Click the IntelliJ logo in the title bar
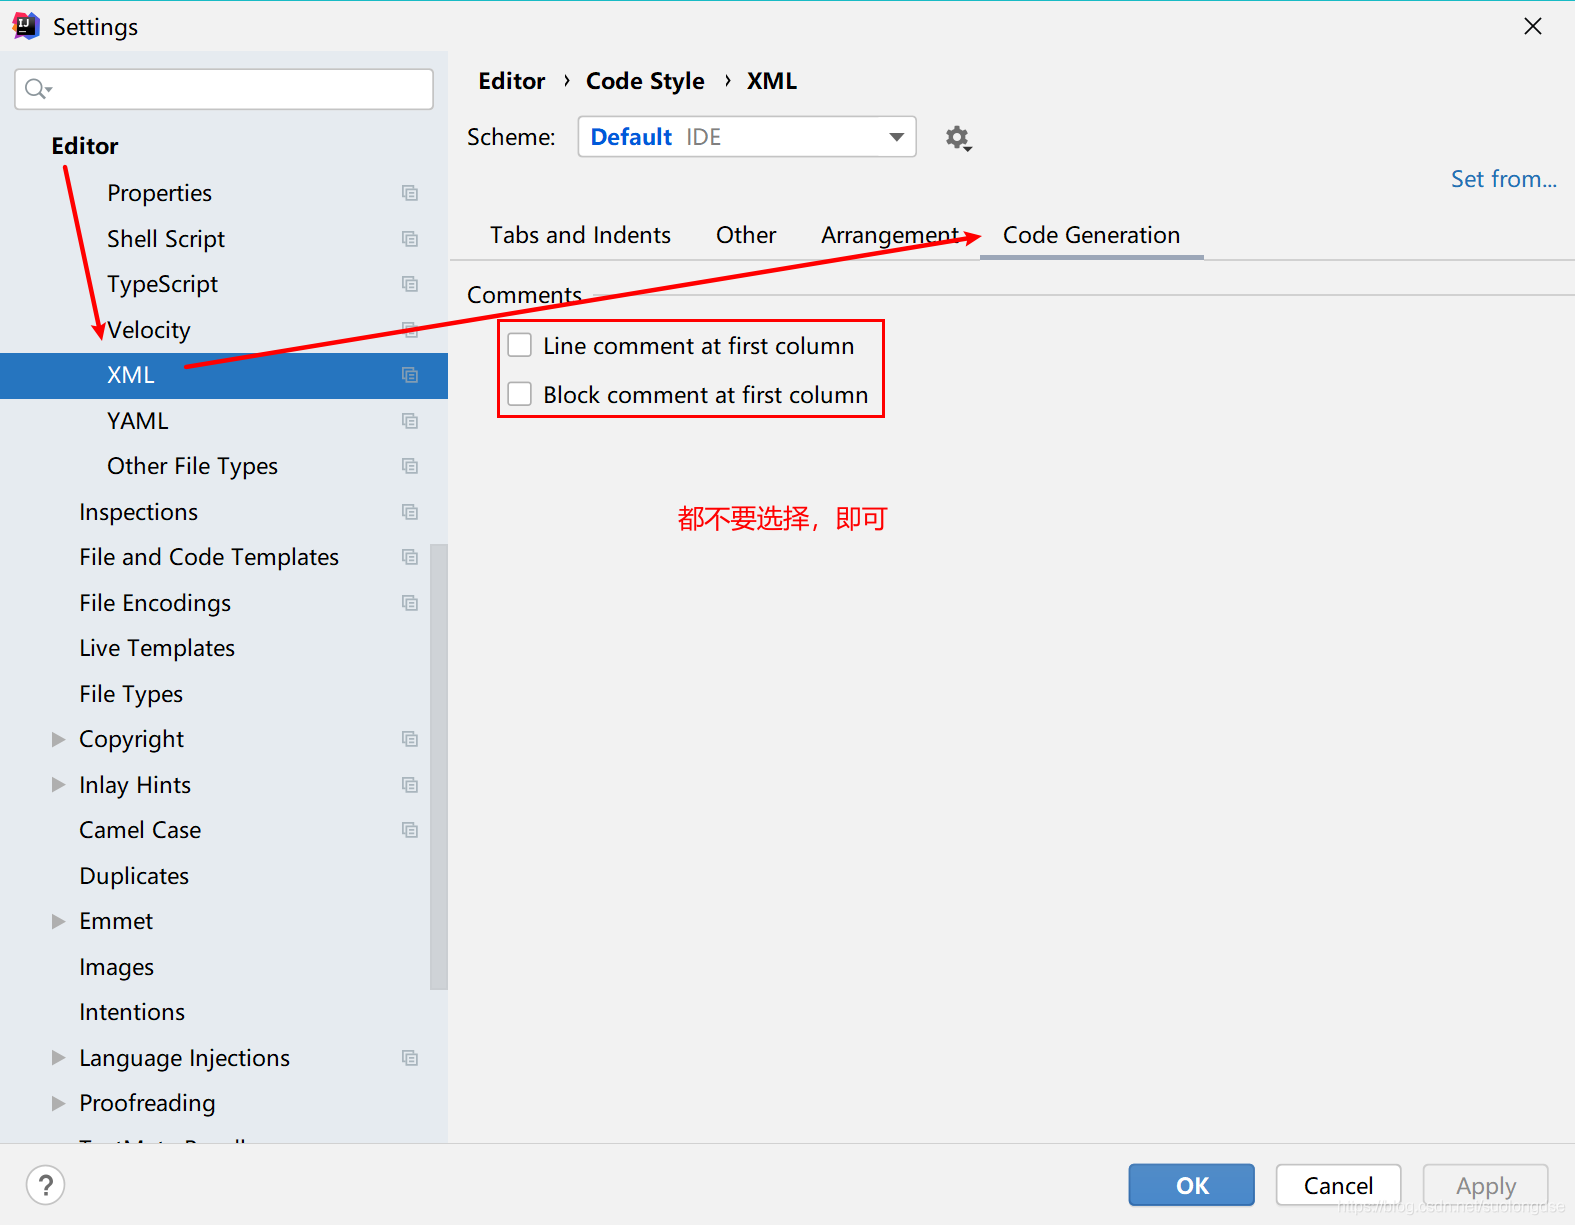 [26, 26]
